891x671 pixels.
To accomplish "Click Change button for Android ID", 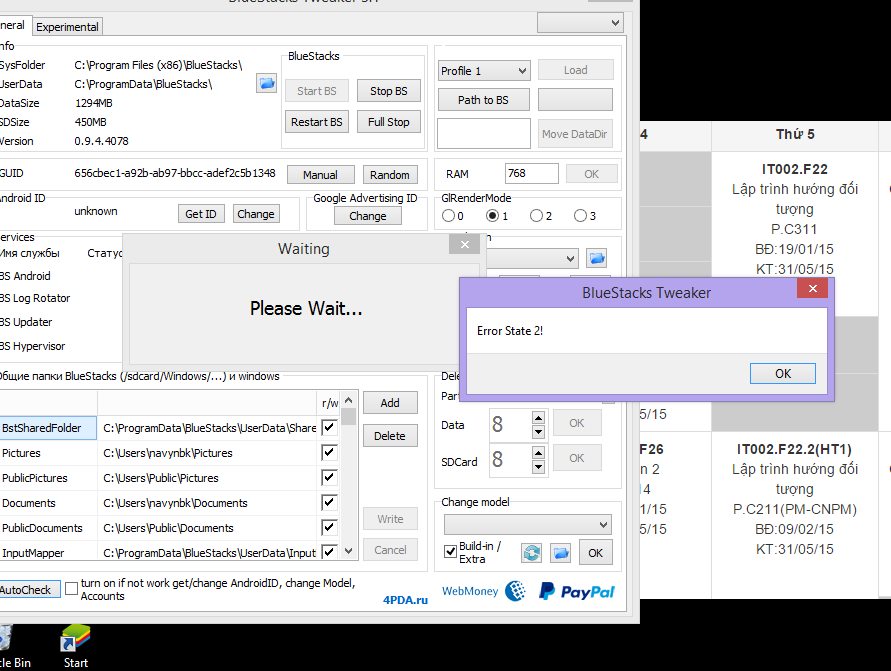I will (x=256, y=214).
